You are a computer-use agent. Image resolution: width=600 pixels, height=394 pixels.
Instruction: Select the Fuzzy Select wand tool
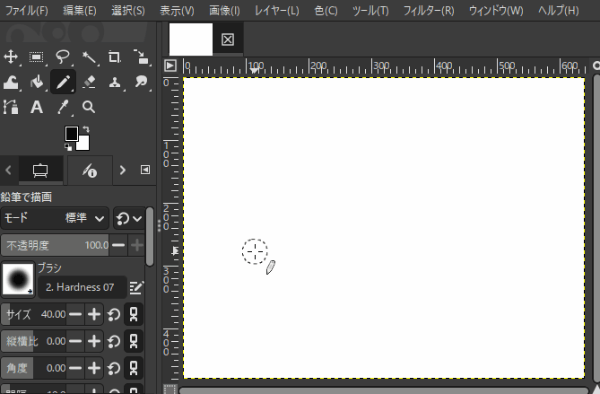point(89,57)
